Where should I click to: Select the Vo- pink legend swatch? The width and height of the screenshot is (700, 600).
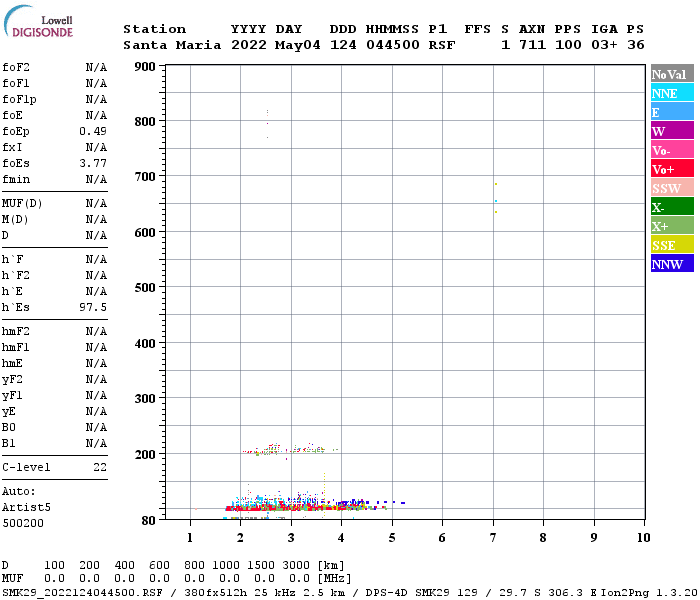[672, 150]
